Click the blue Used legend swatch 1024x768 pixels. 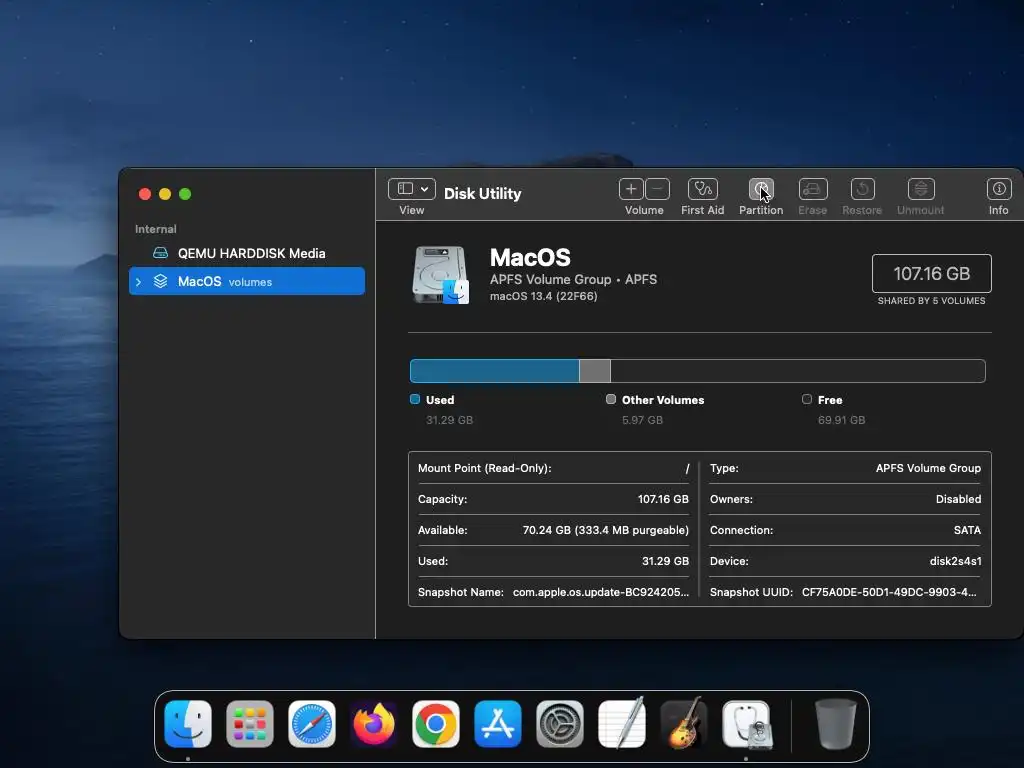tap(415, 399)
